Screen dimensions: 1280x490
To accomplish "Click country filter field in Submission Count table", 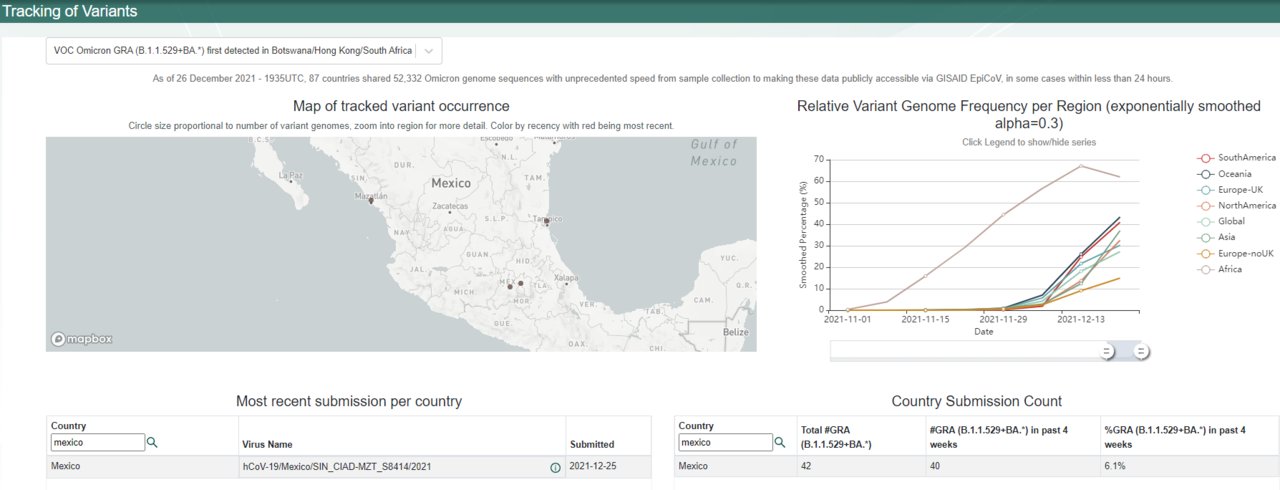I will pos(726,442).
